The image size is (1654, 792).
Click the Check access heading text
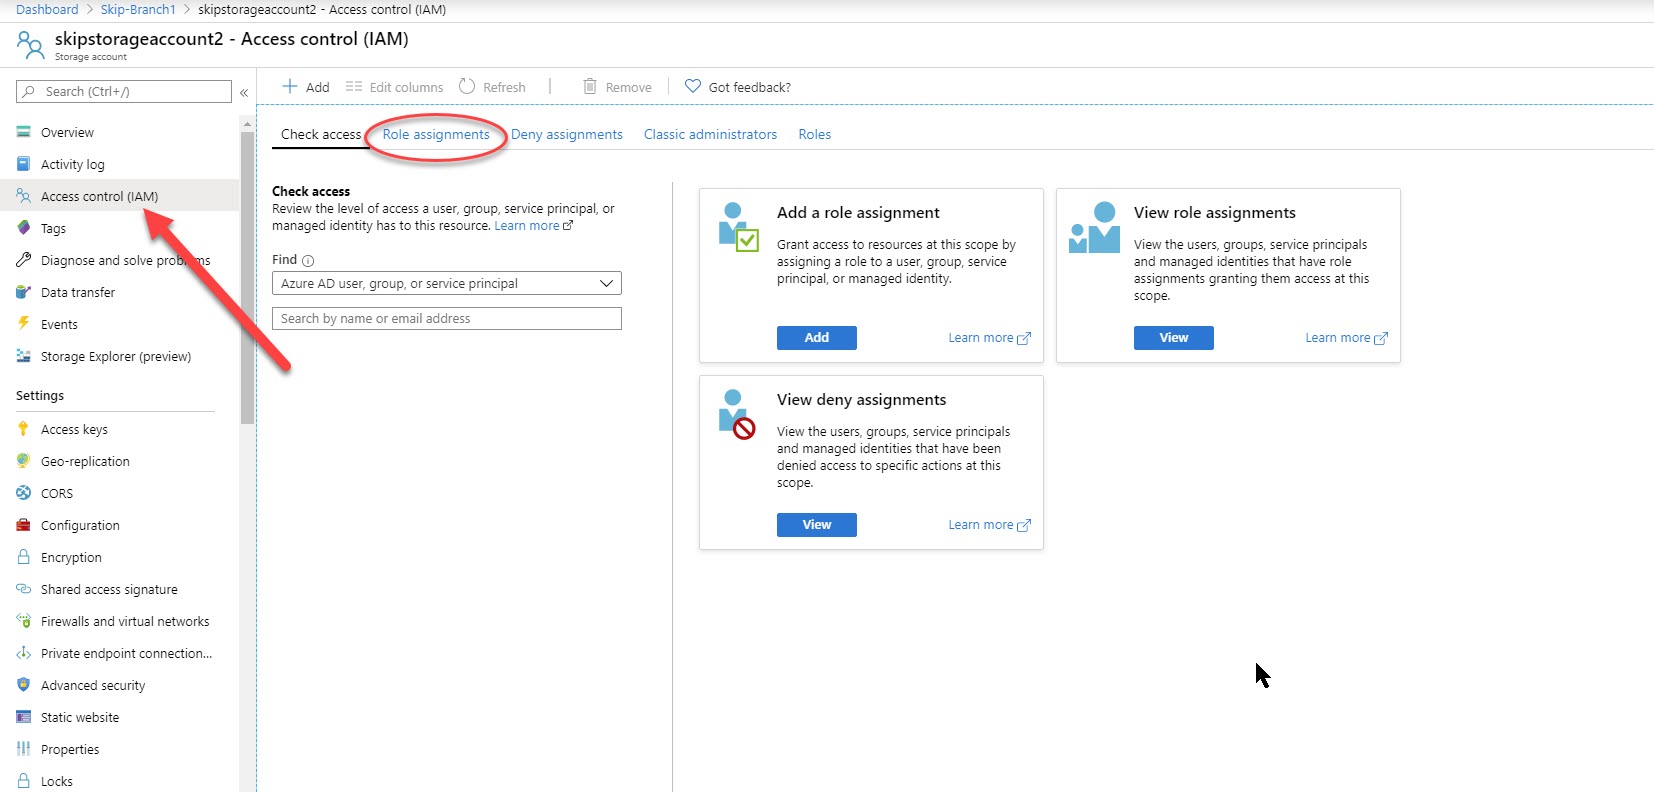[x=311, y=191]
